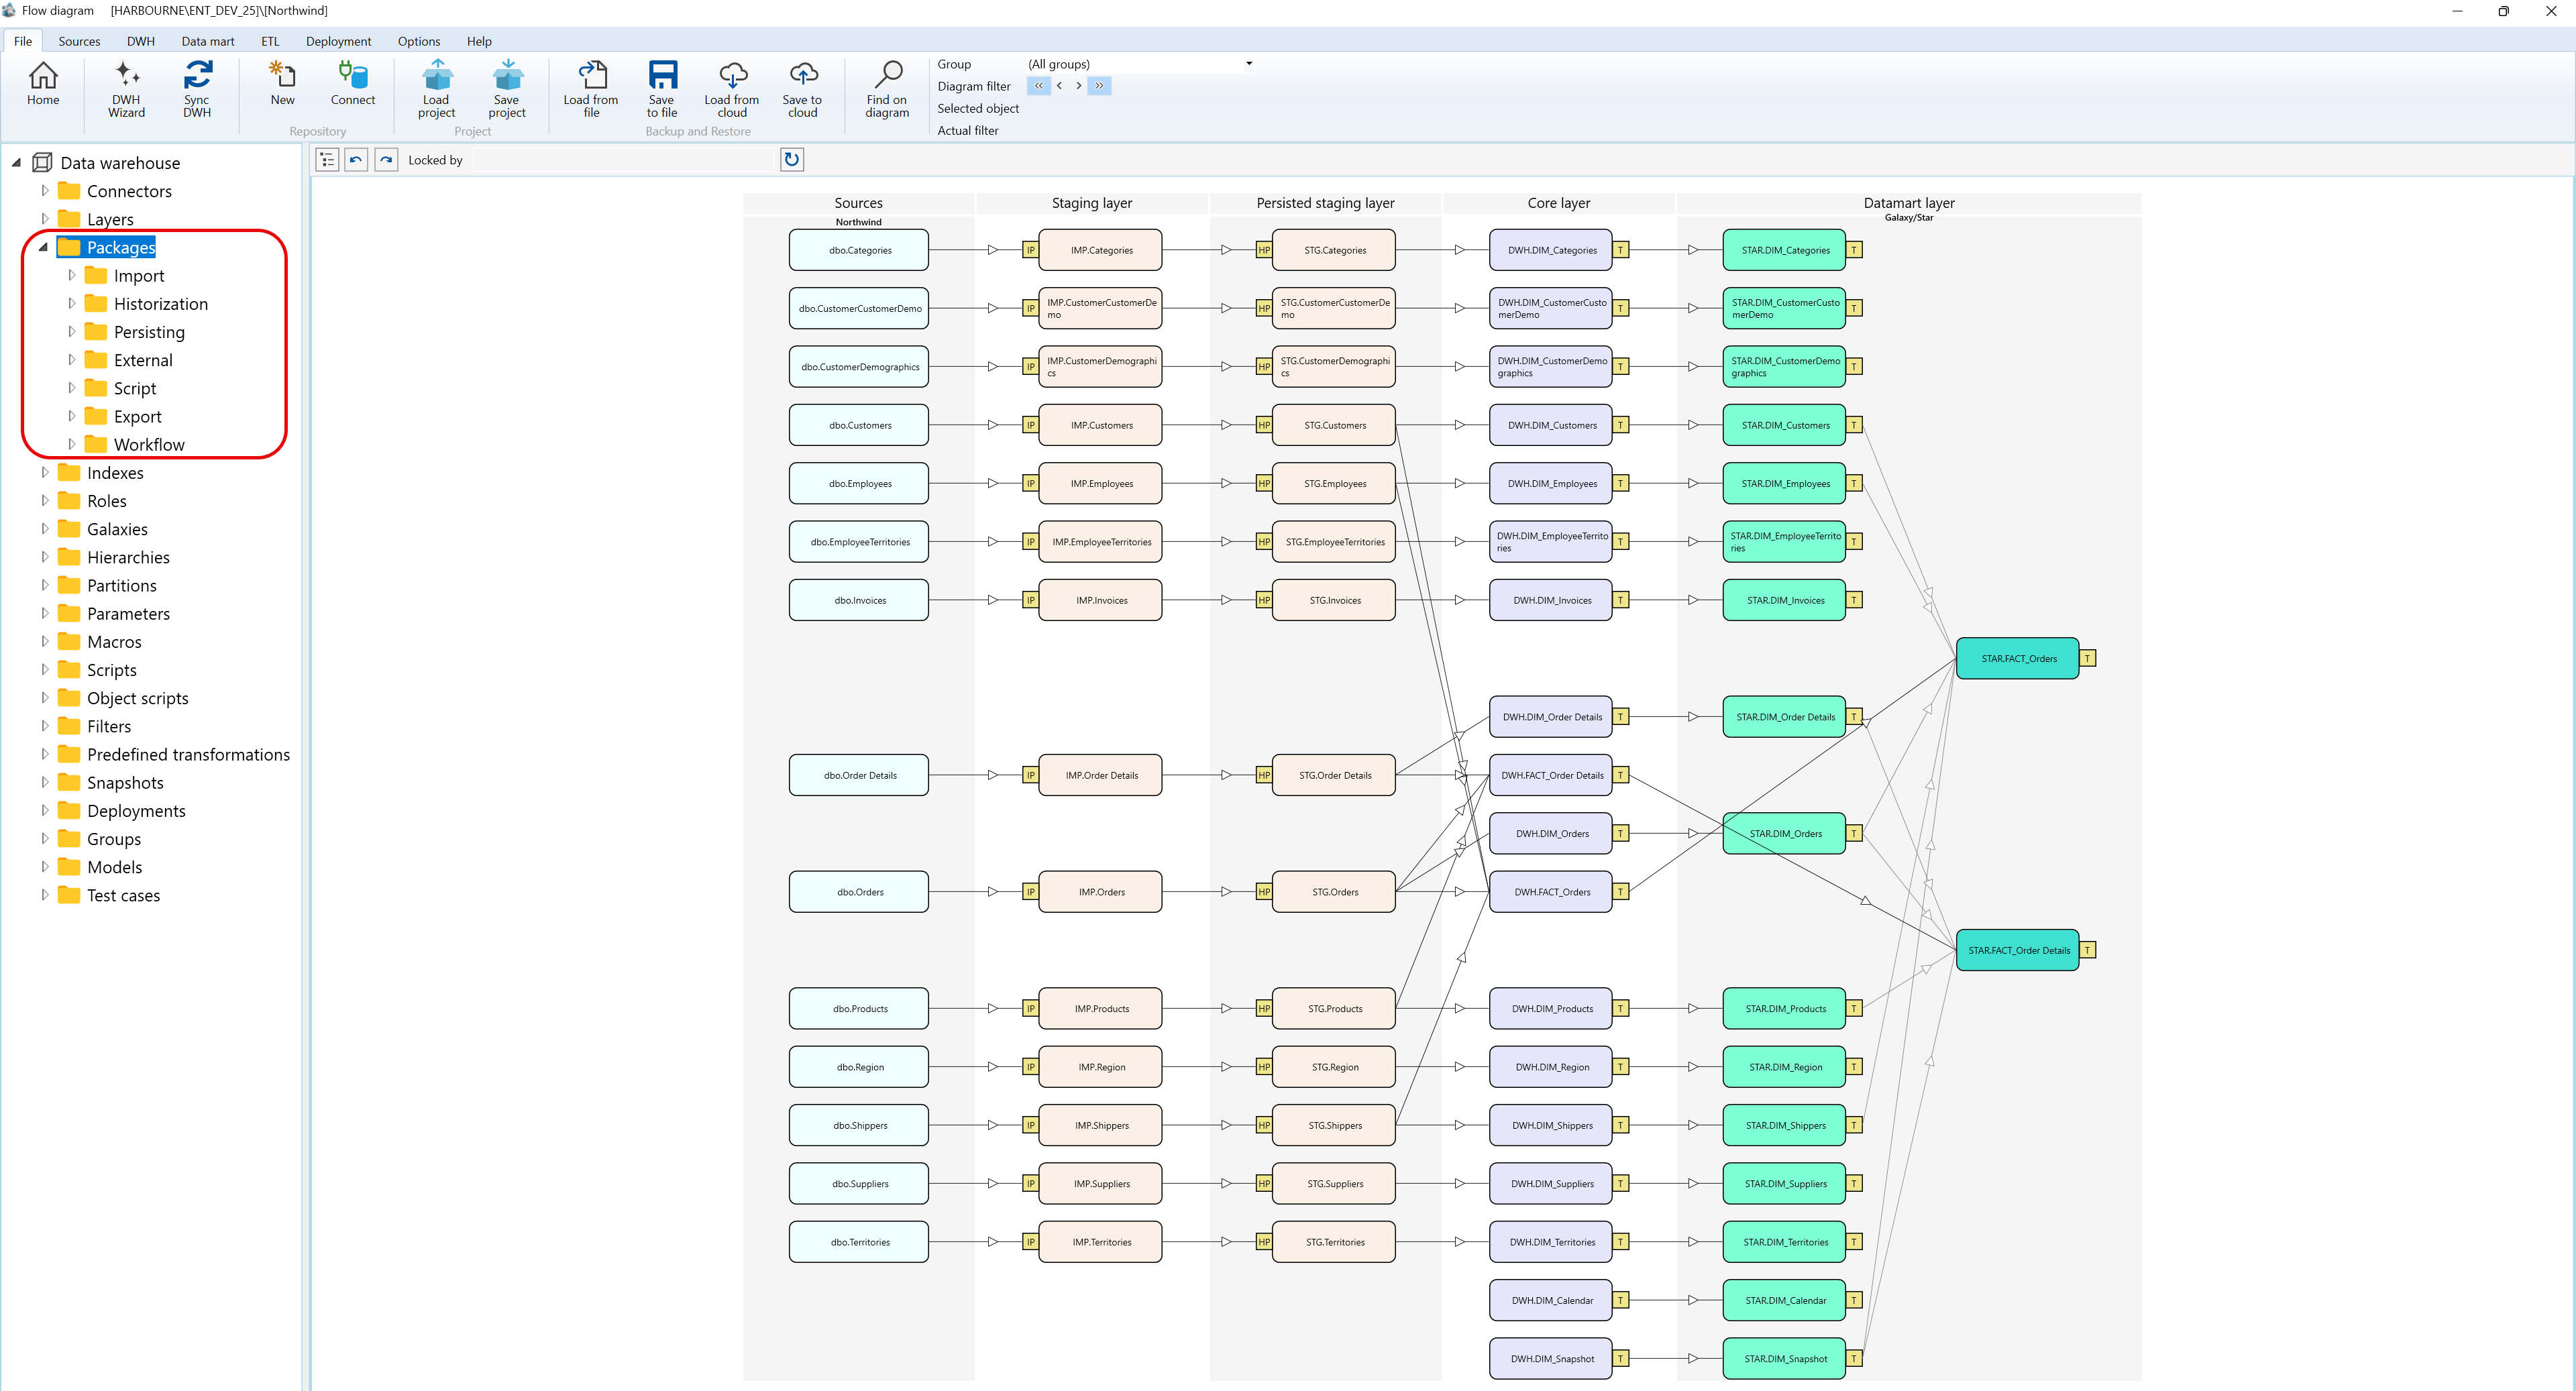Screen dimensions: 2576x1391
Task: Expand the Snapshots folder
Action: (x=44, y=781)
